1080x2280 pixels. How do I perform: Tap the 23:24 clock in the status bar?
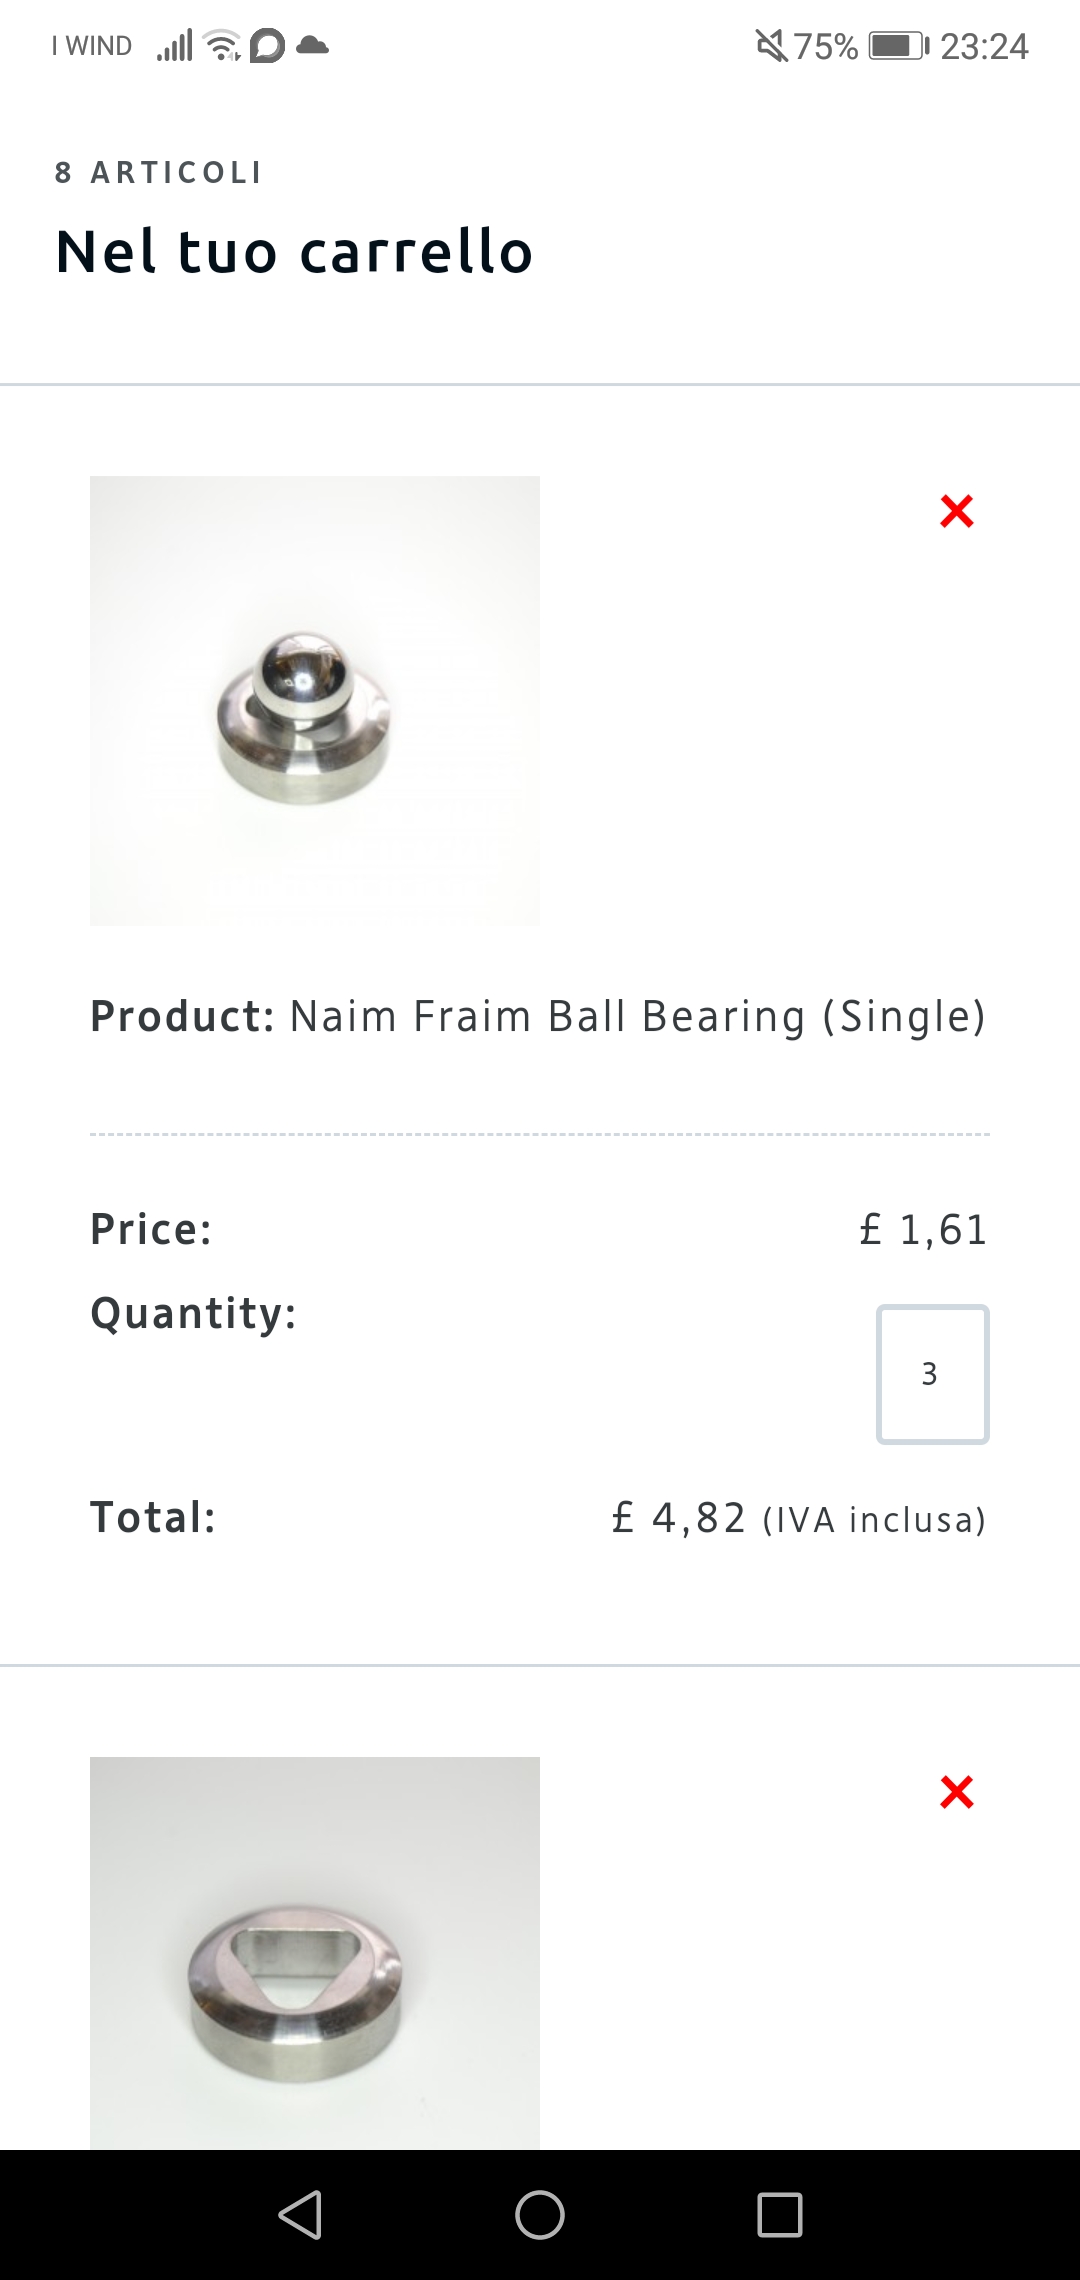984,46
